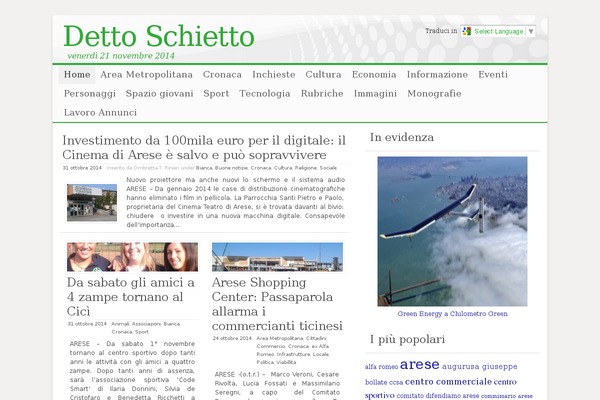Viewport: 600px width, 400px height.
Task: Click the alfa romeo popular tag
Action: click(x=382, y=367)
